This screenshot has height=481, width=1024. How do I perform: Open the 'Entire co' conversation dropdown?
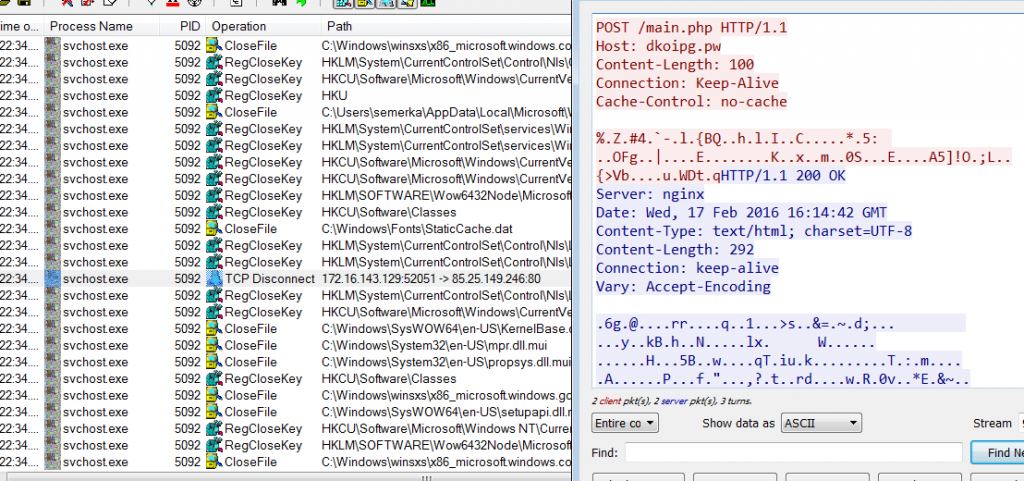[624, 424]
